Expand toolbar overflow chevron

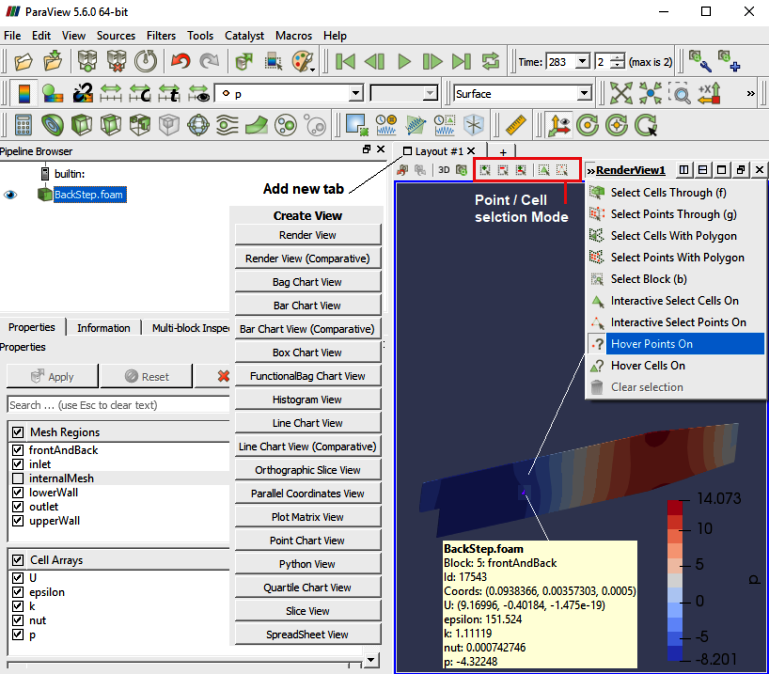[x=750, y=93]
